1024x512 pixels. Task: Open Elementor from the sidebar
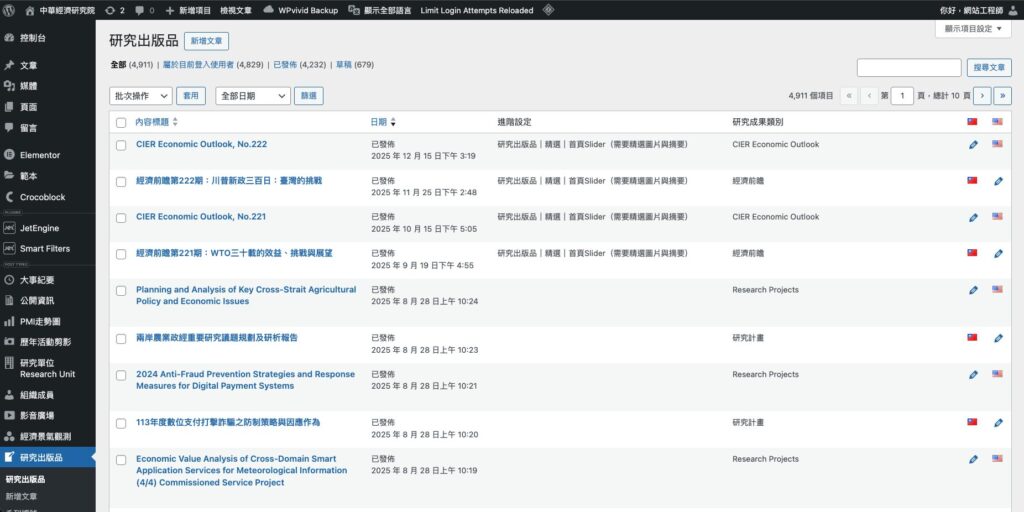pyautogui.click(x=39, y=155)
